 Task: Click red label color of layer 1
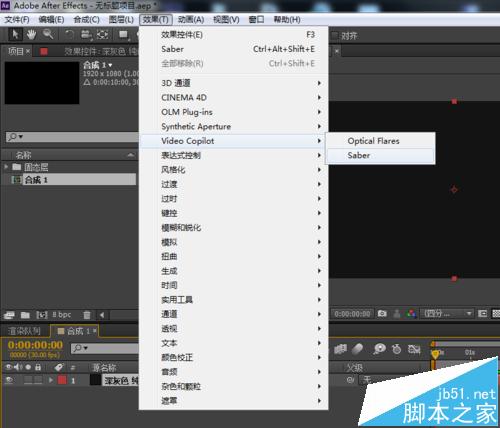(62, 380)
